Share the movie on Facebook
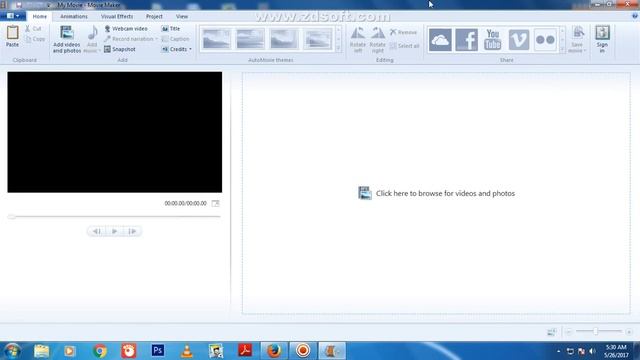 [467, 40]
